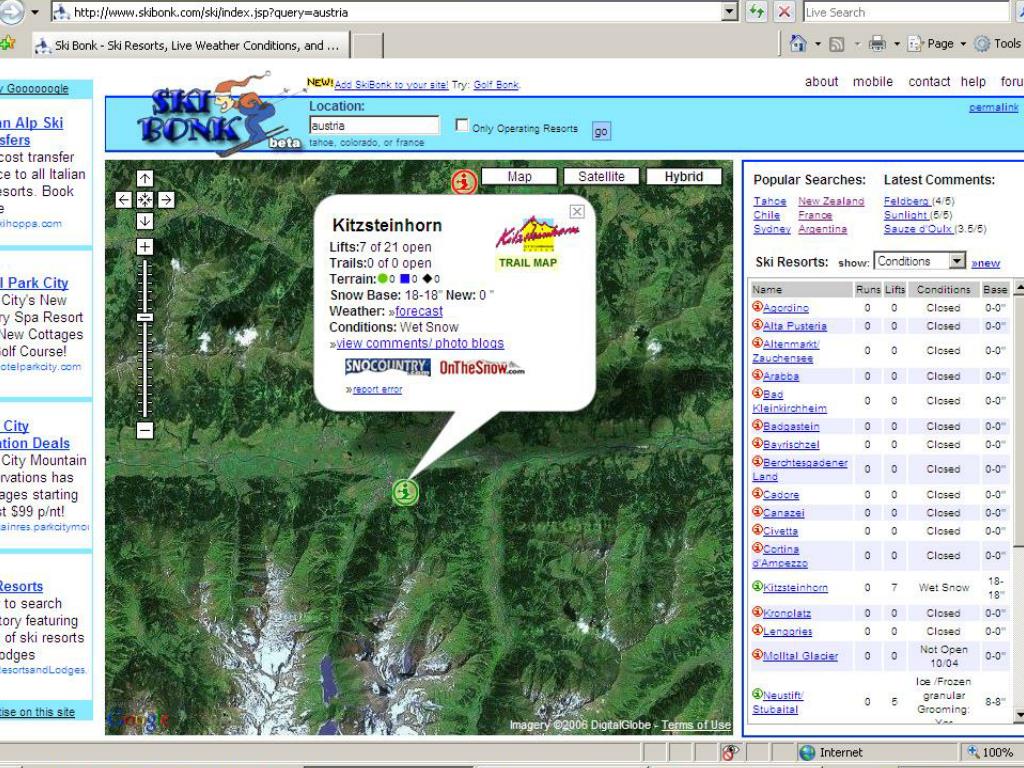
Task: Open dropdown arrow next to Print icon
Action: pyautogui.click(x=897, y=44)
